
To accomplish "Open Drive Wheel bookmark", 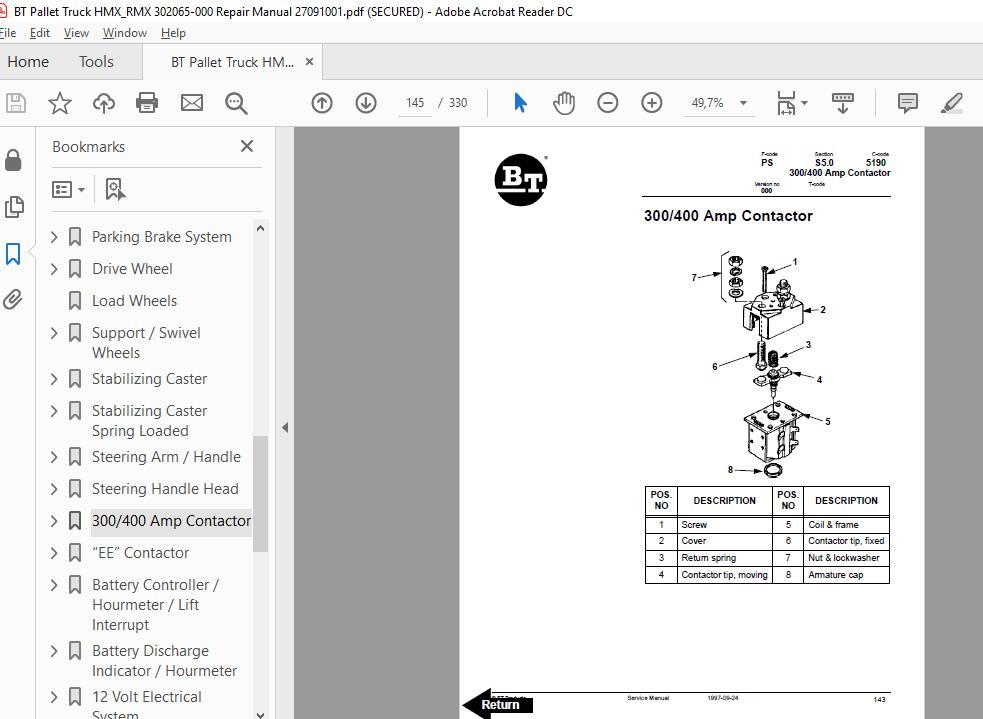I will (132, 269).
